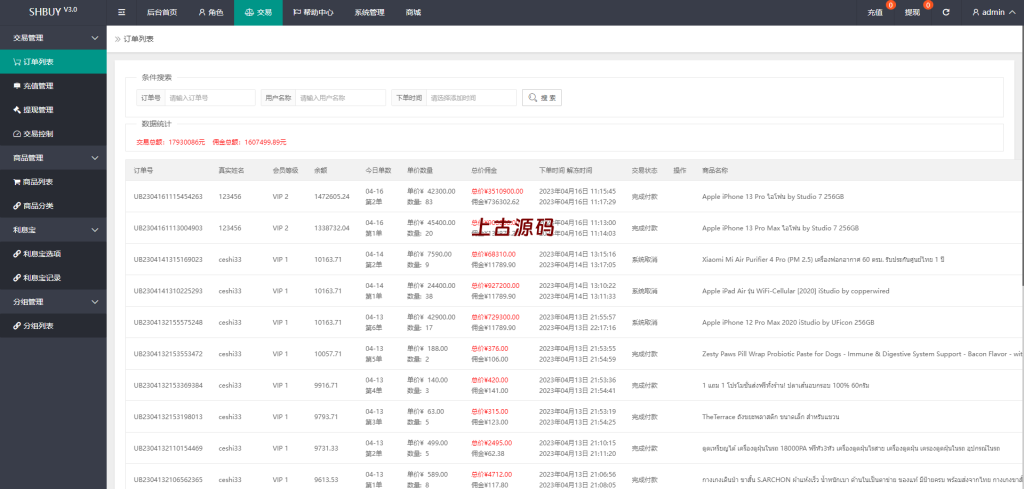
Task: Click the balance 9916.71 in the table
Action: pyautogui.click(x=326, y=385)
